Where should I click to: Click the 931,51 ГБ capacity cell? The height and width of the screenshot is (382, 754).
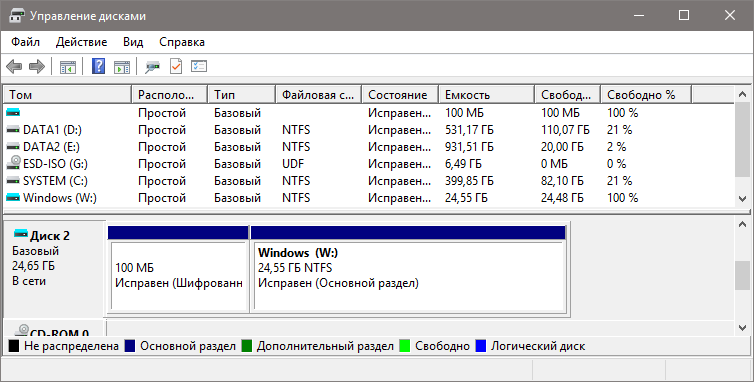pos(469,147)
